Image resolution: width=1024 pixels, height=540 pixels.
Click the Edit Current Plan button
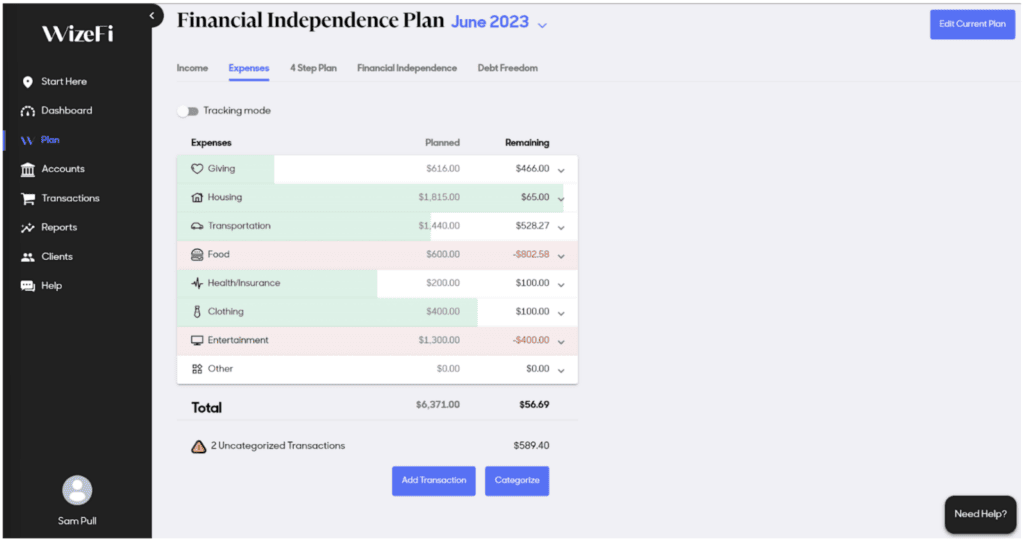972,24
